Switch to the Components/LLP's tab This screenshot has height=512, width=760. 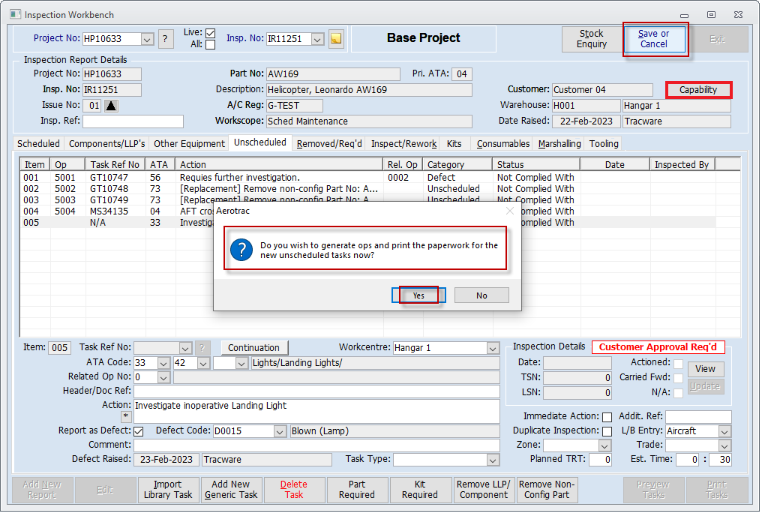107,144
